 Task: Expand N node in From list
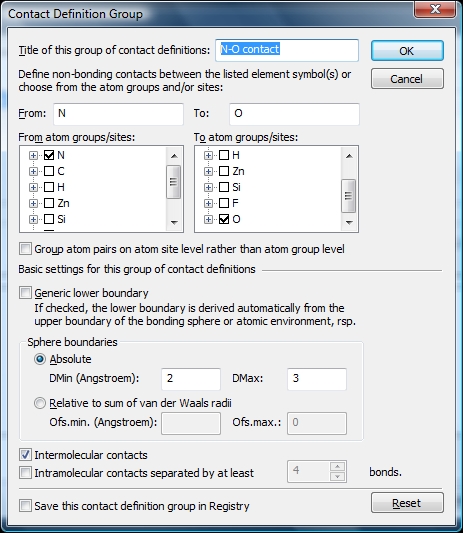(33, 155)
